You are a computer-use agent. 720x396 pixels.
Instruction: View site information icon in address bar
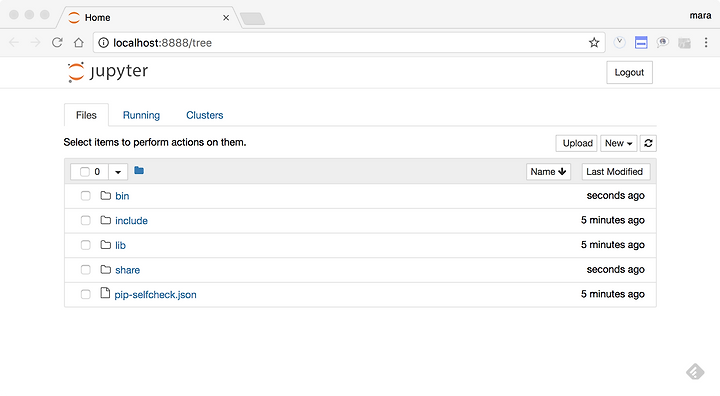(104, 43)
